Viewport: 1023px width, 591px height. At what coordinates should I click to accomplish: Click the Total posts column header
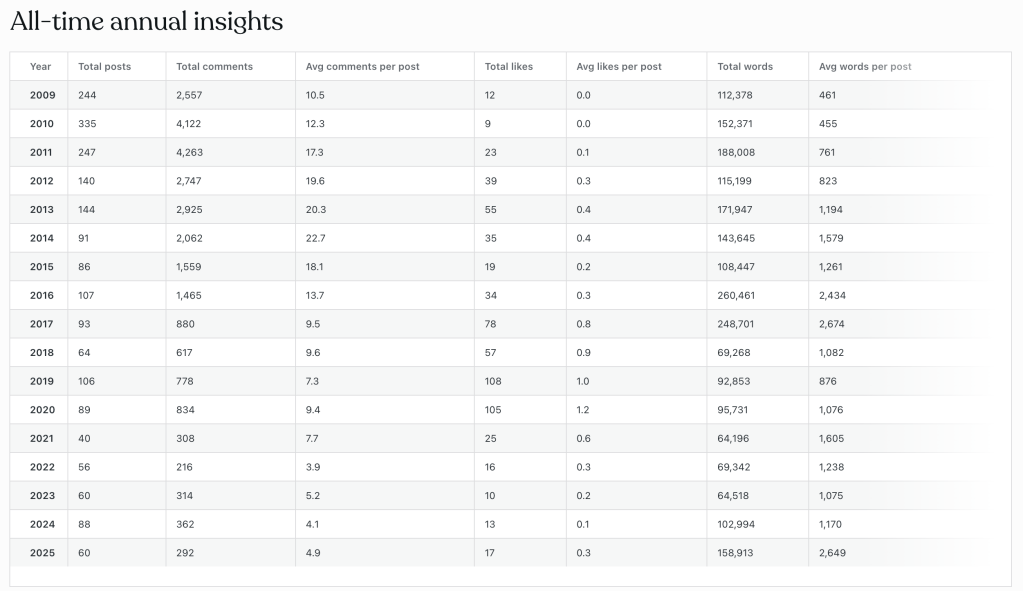point(105,67)
